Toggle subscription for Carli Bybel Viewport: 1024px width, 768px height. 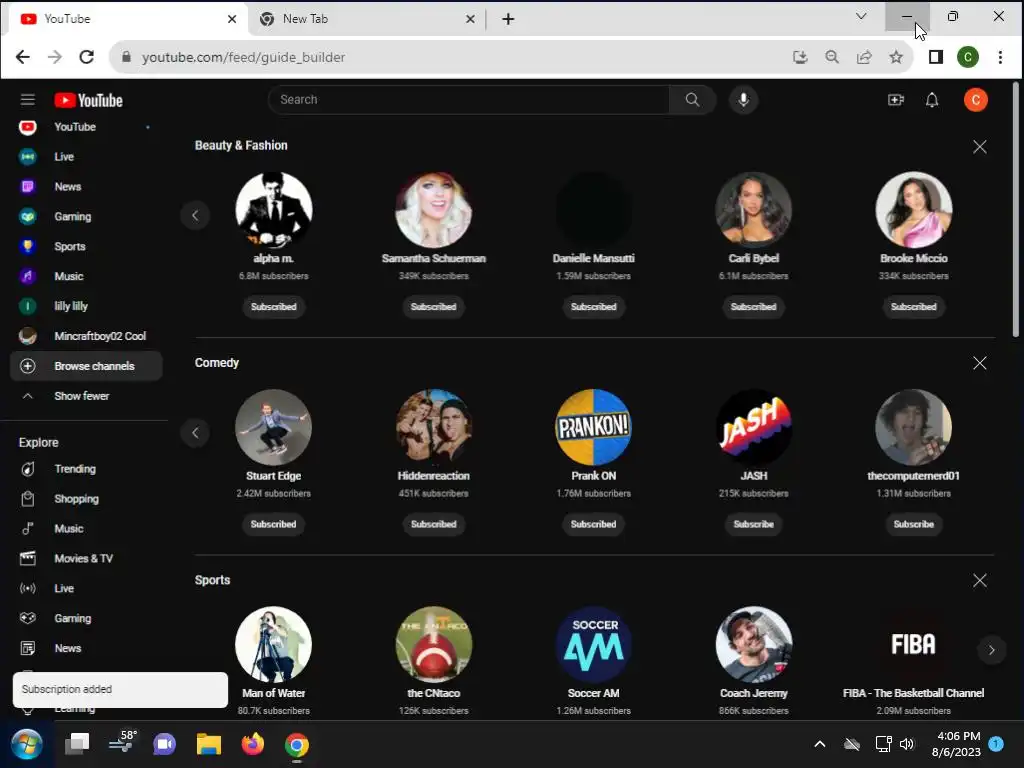[754, 307]
